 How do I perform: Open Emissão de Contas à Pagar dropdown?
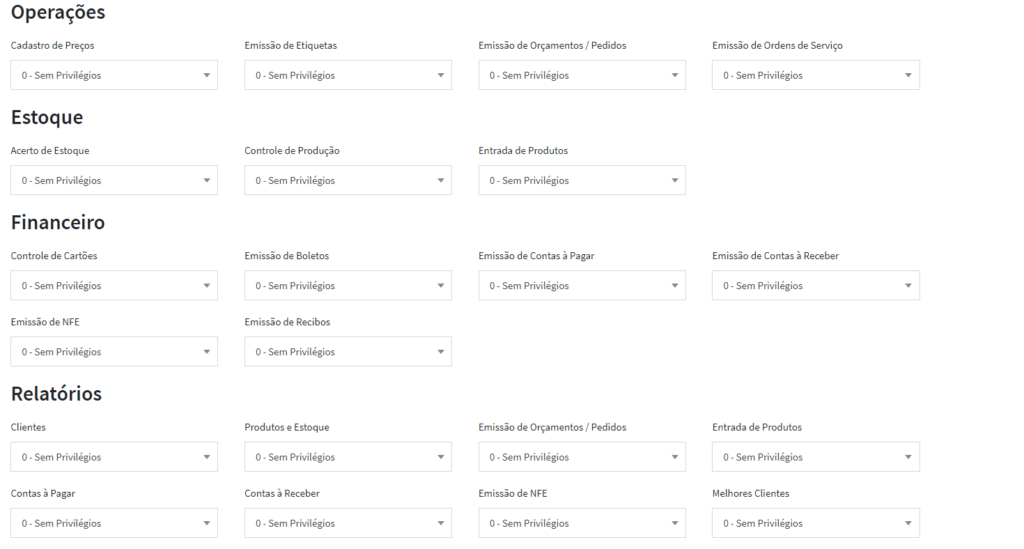point(582,286)
